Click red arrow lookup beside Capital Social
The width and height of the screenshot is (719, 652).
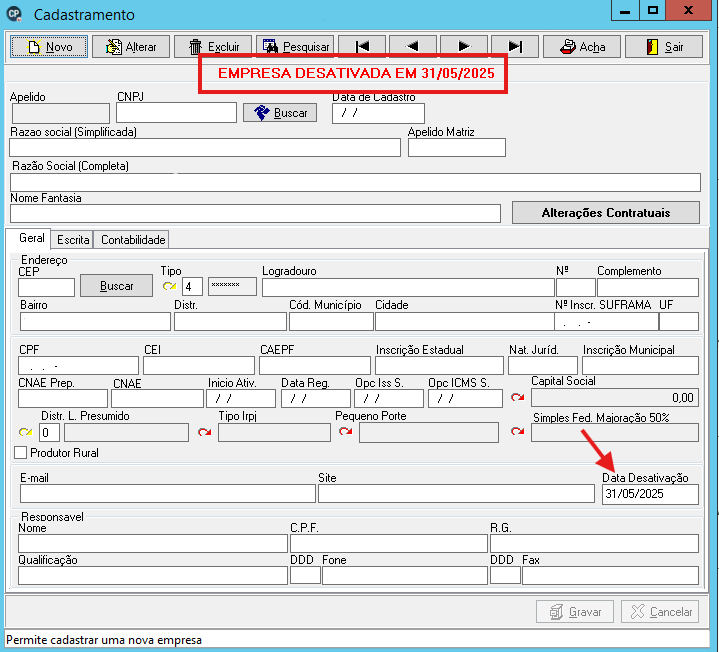(x=518, y=397)
